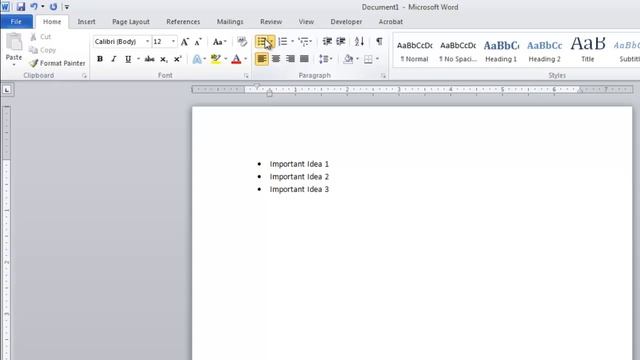Viewport: 640px width, 360px height.
Task: Apply the No Spacing style
Action: 458,51
